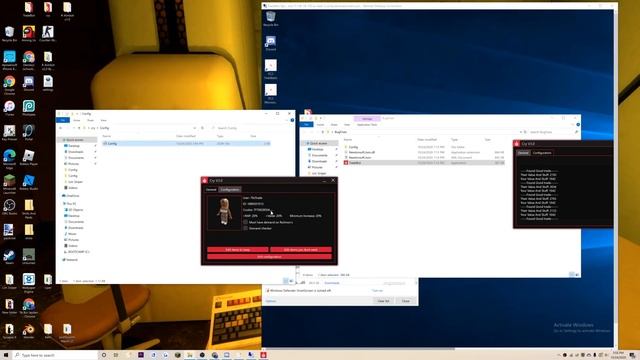The height and width of the screenshot is (360, 640).
Task: Select the Config file row in left explorer
Action: pos(186,143)
